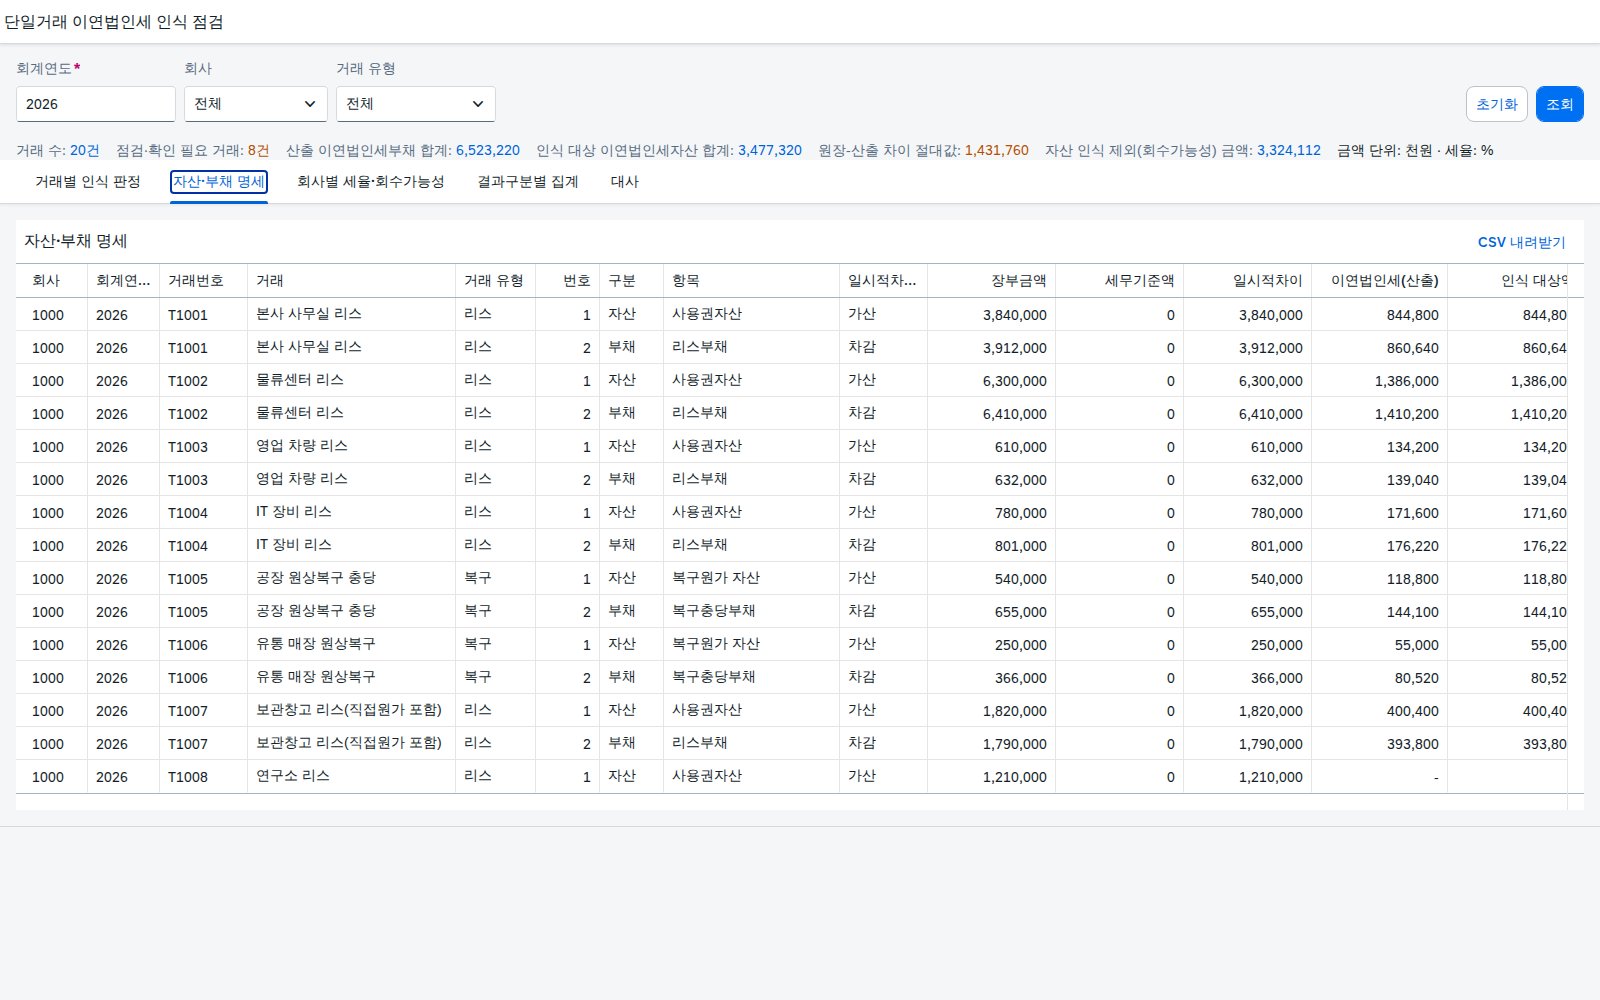This screenshot has width=1600, height=1000.
Task: Click the 구분 column header
Action: 632,281
